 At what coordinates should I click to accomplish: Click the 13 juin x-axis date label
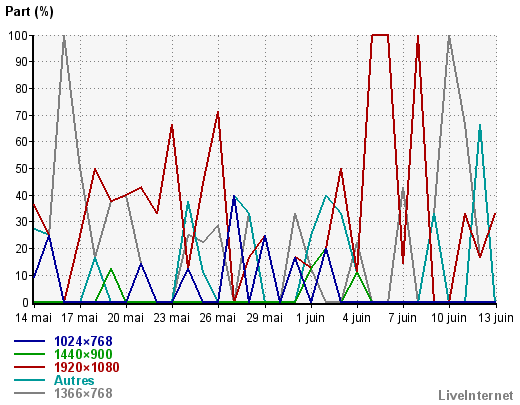[x=496, y=318]
